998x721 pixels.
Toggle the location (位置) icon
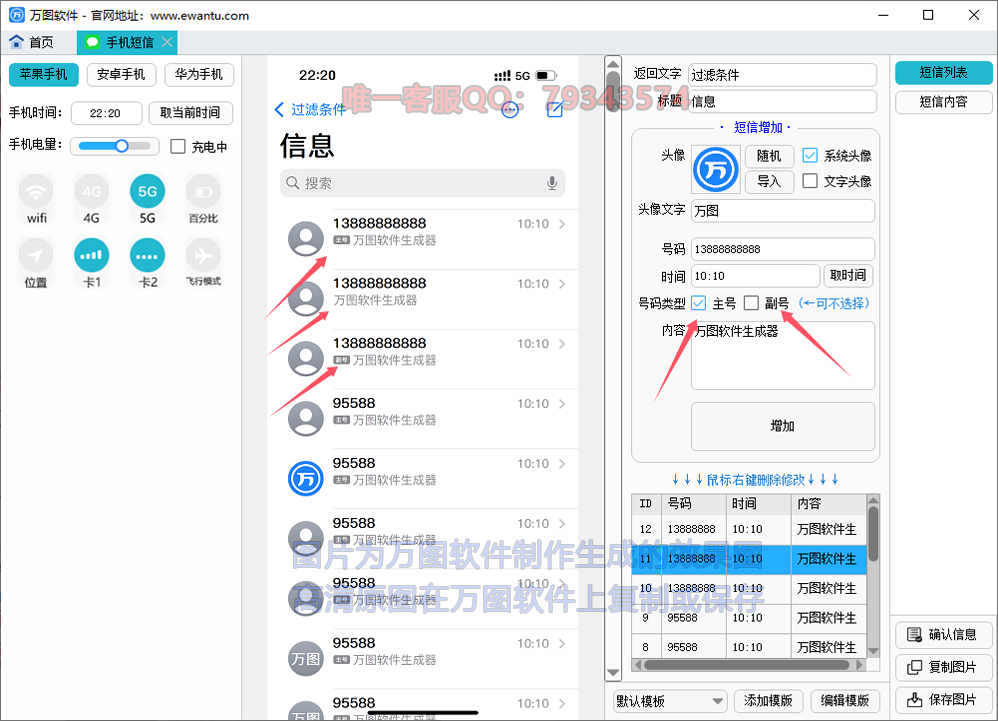(37, 256)
